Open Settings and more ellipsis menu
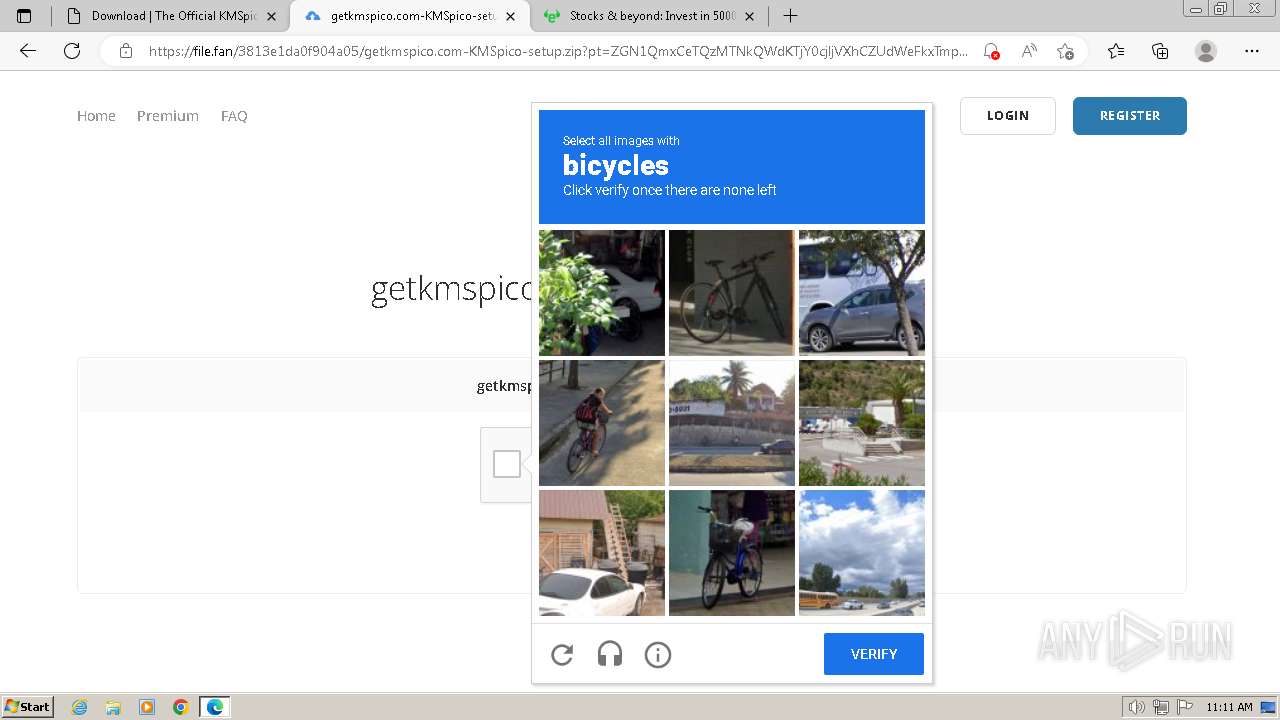This screenshot has height=720, width=1280. 1252,51
